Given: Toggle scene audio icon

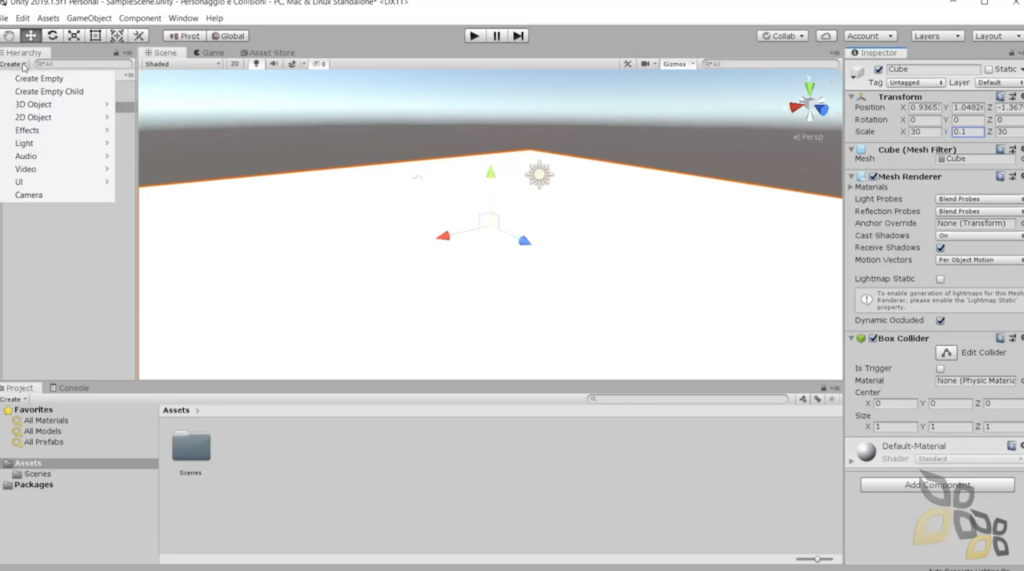Looking at the screenshot, I should coord(274,64).
